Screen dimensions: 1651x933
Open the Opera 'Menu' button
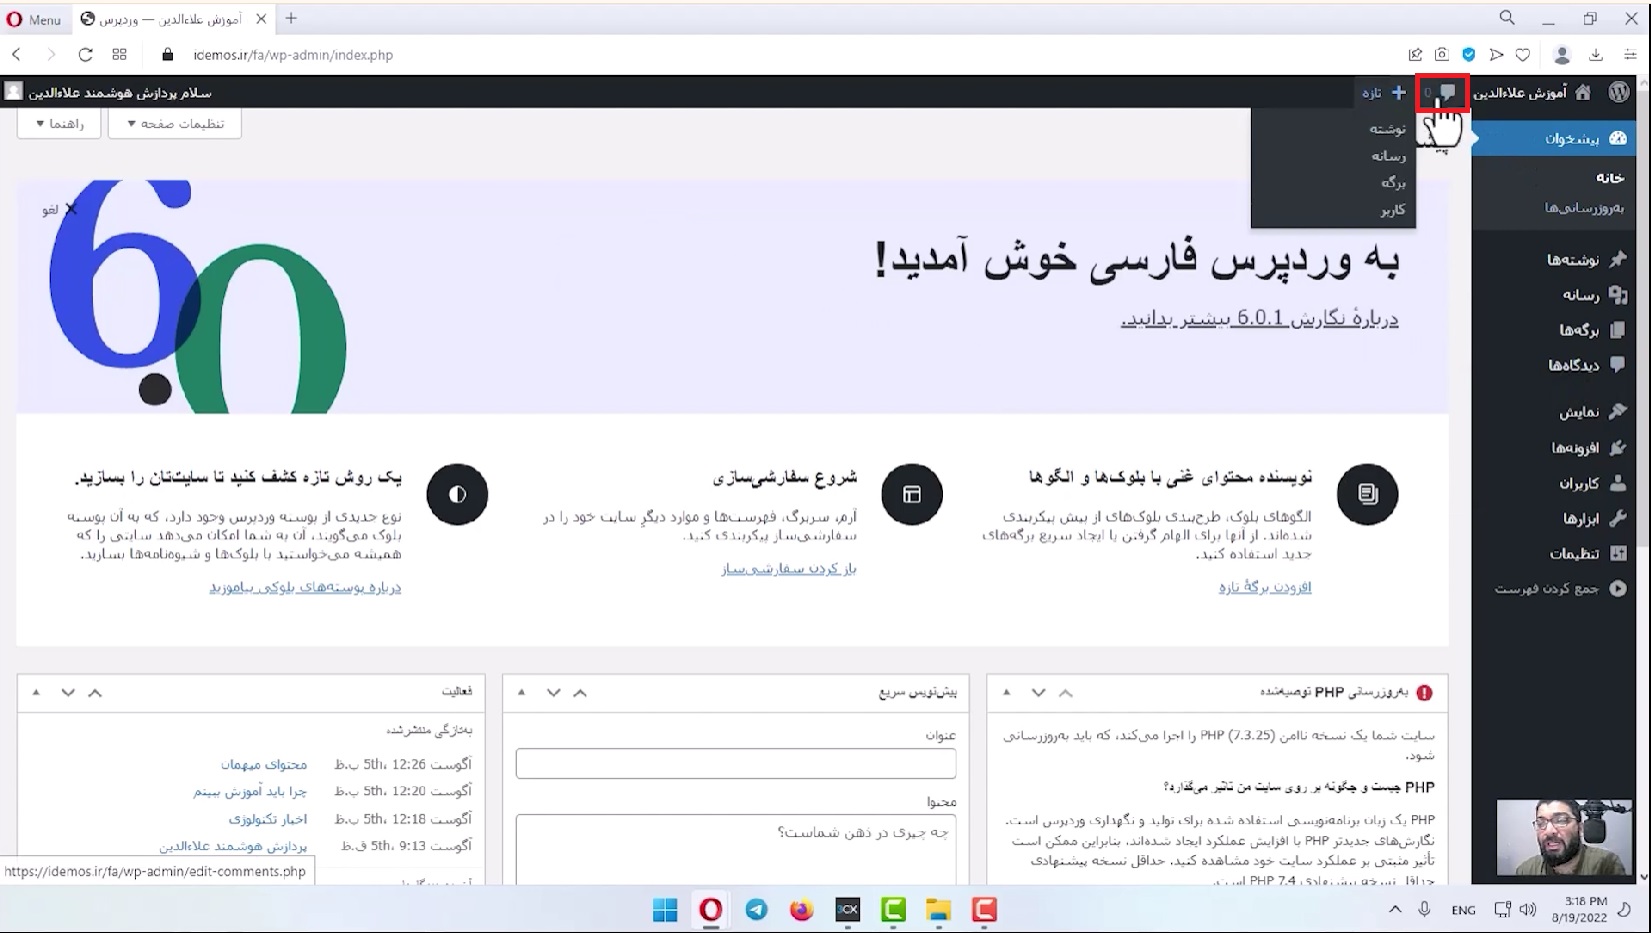pyautogui.click(x=34, y=19)
